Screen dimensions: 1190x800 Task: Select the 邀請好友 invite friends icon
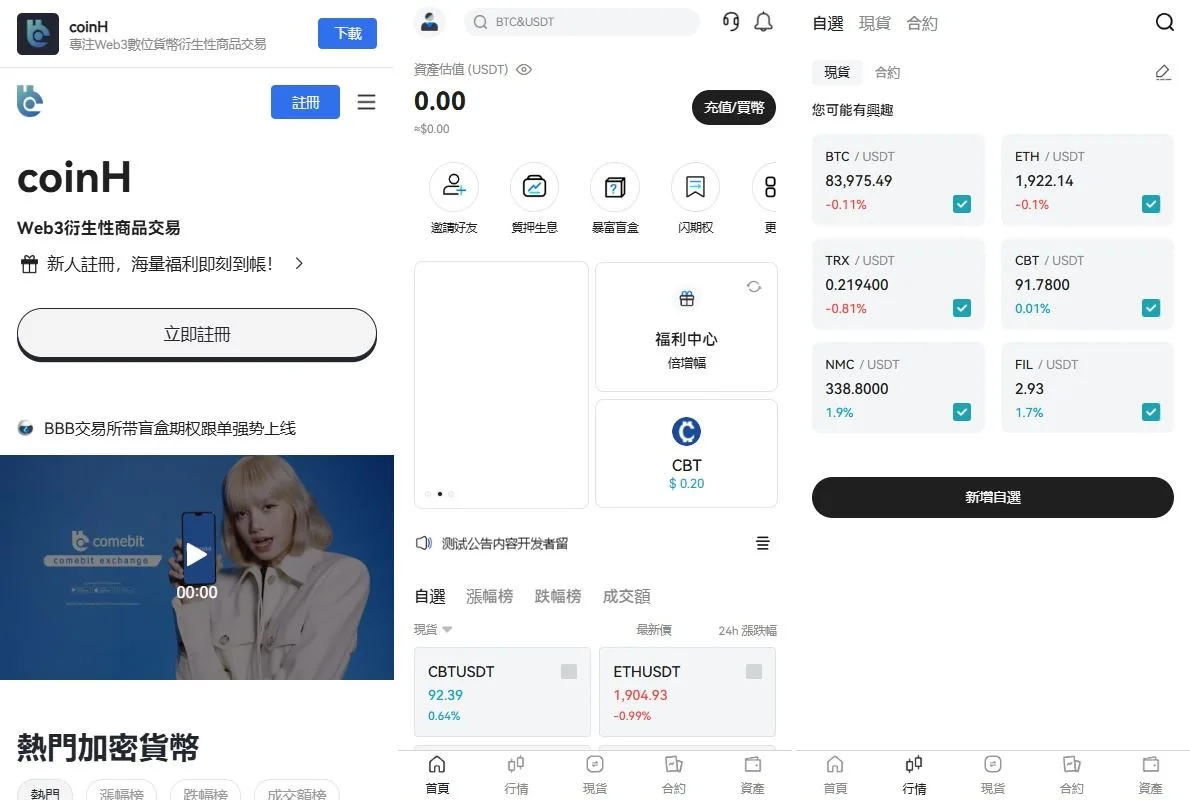(x=454, y=186)
